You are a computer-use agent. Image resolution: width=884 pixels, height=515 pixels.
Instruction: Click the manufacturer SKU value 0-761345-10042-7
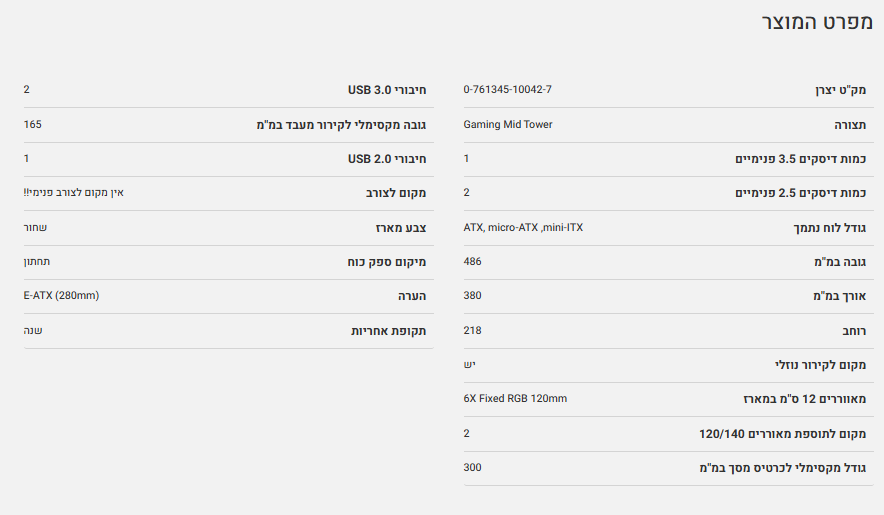[508, 90]
